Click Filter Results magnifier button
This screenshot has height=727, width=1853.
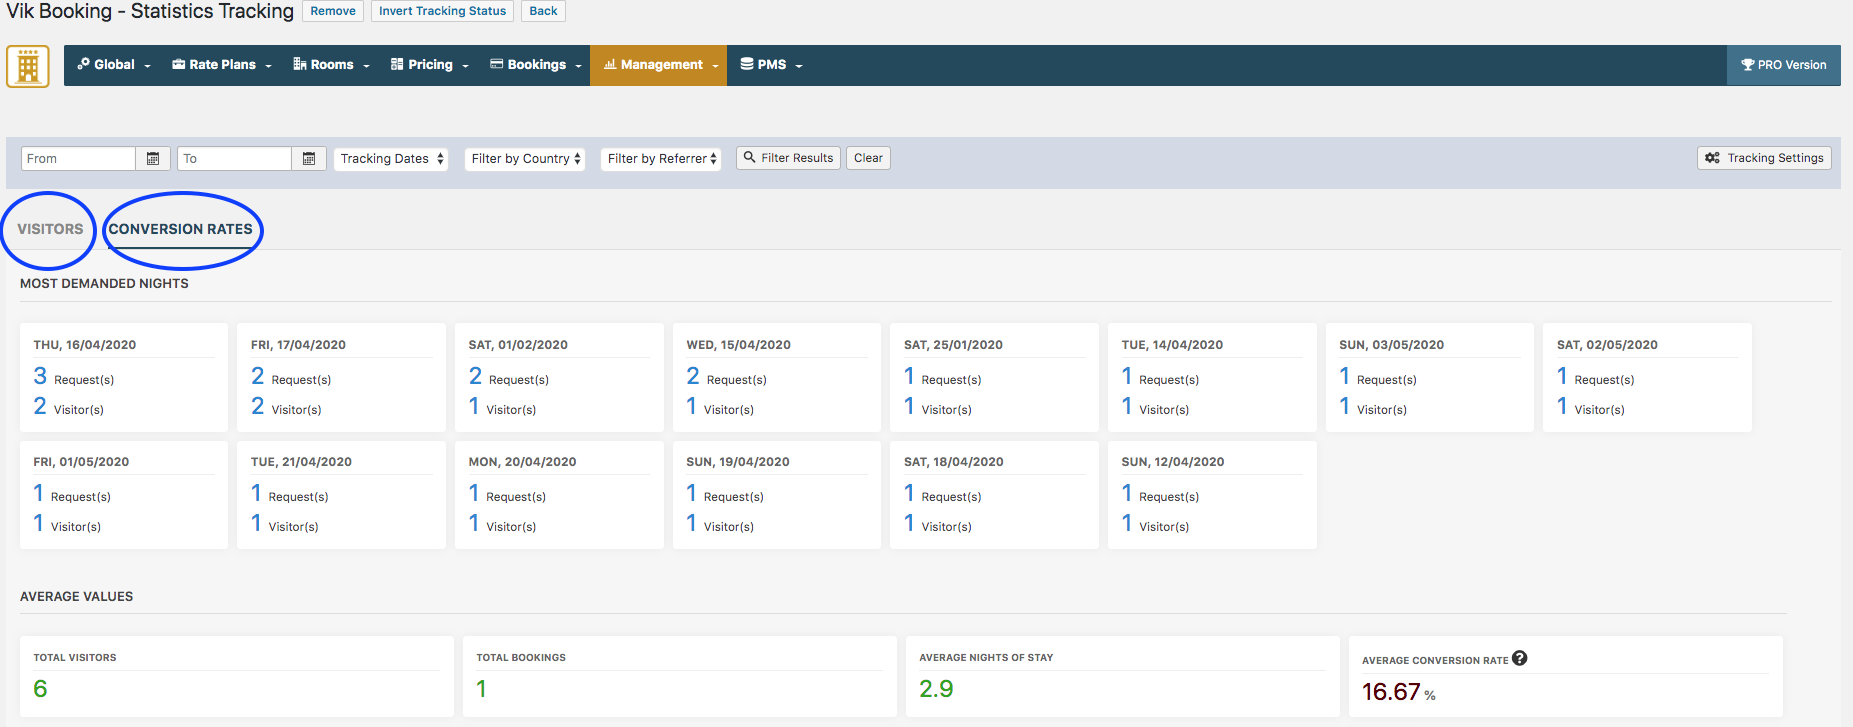click(788, 158)
